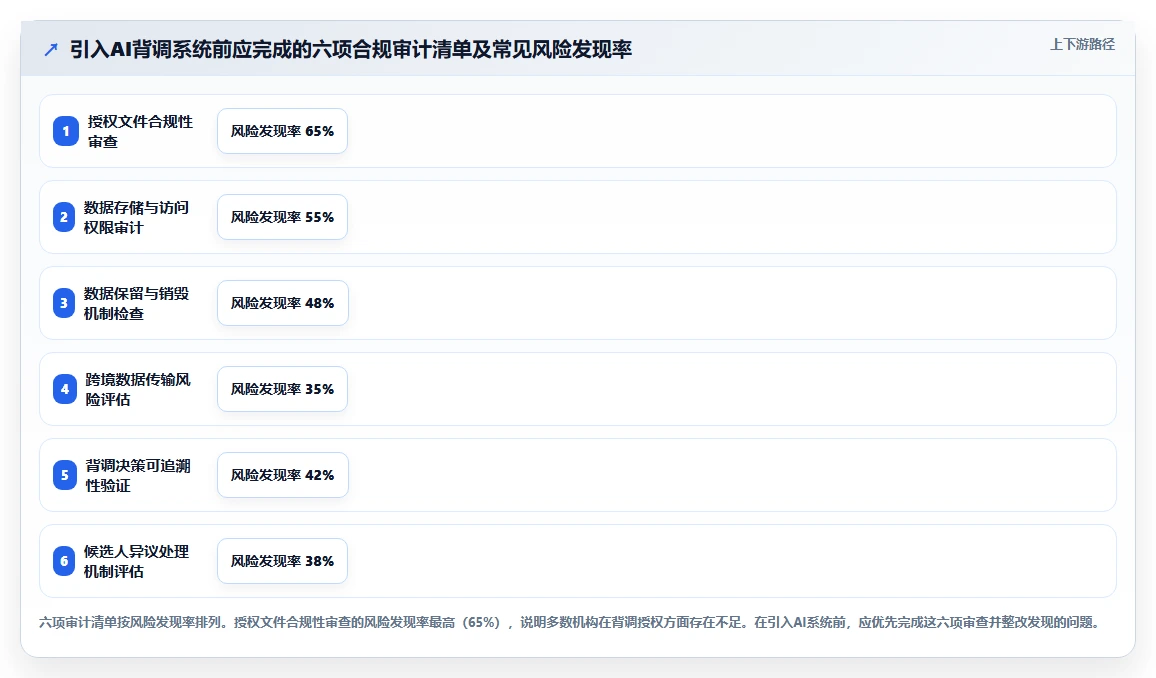Select the number 6 badge

(64, 561)
